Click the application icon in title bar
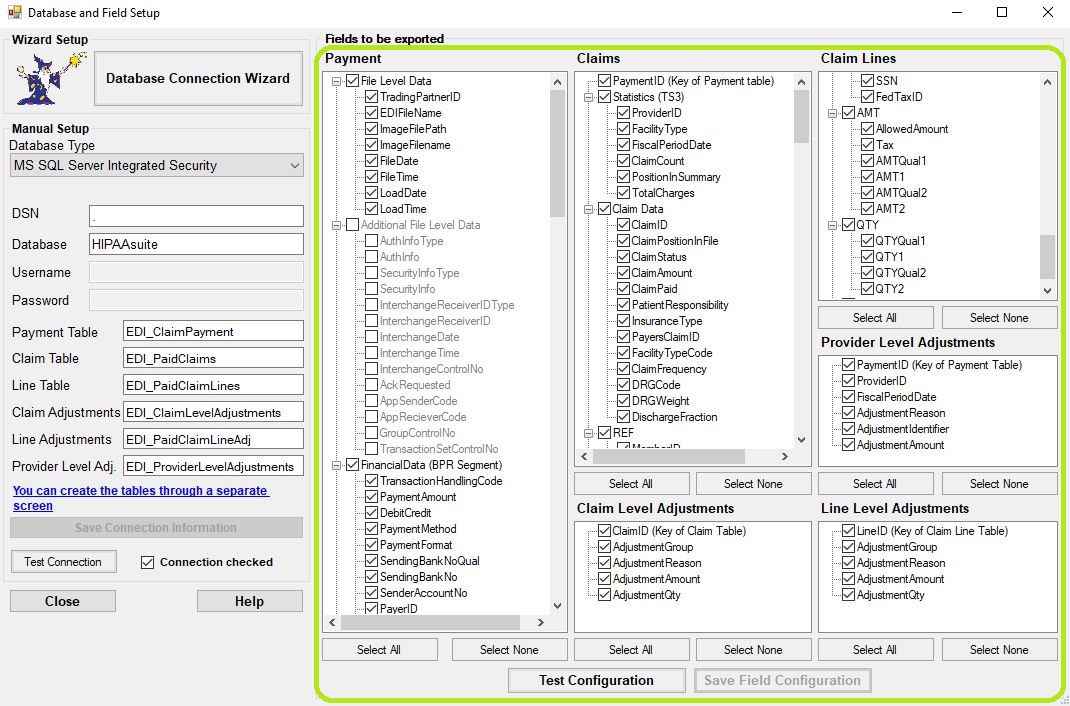The height and width of the screenshot is (706, 1070). click(x=13, y=12)
